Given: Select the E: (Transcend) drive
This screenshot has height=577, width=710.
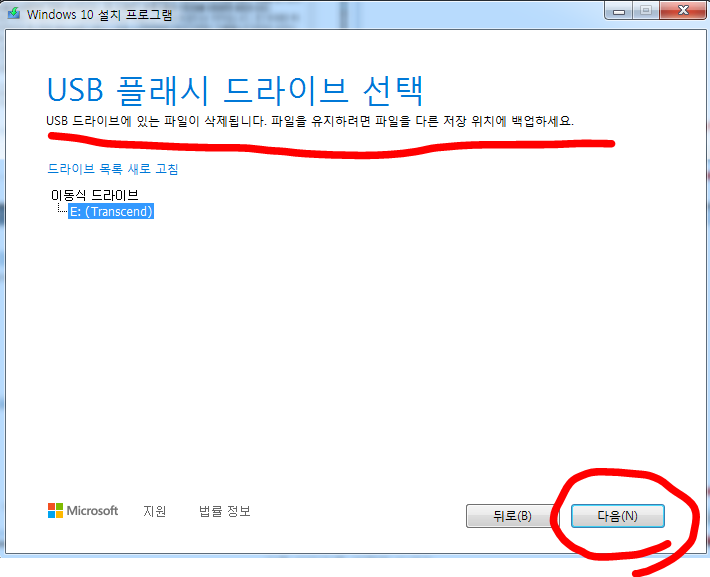Looking at the screenshot, I should coord(111,212).
